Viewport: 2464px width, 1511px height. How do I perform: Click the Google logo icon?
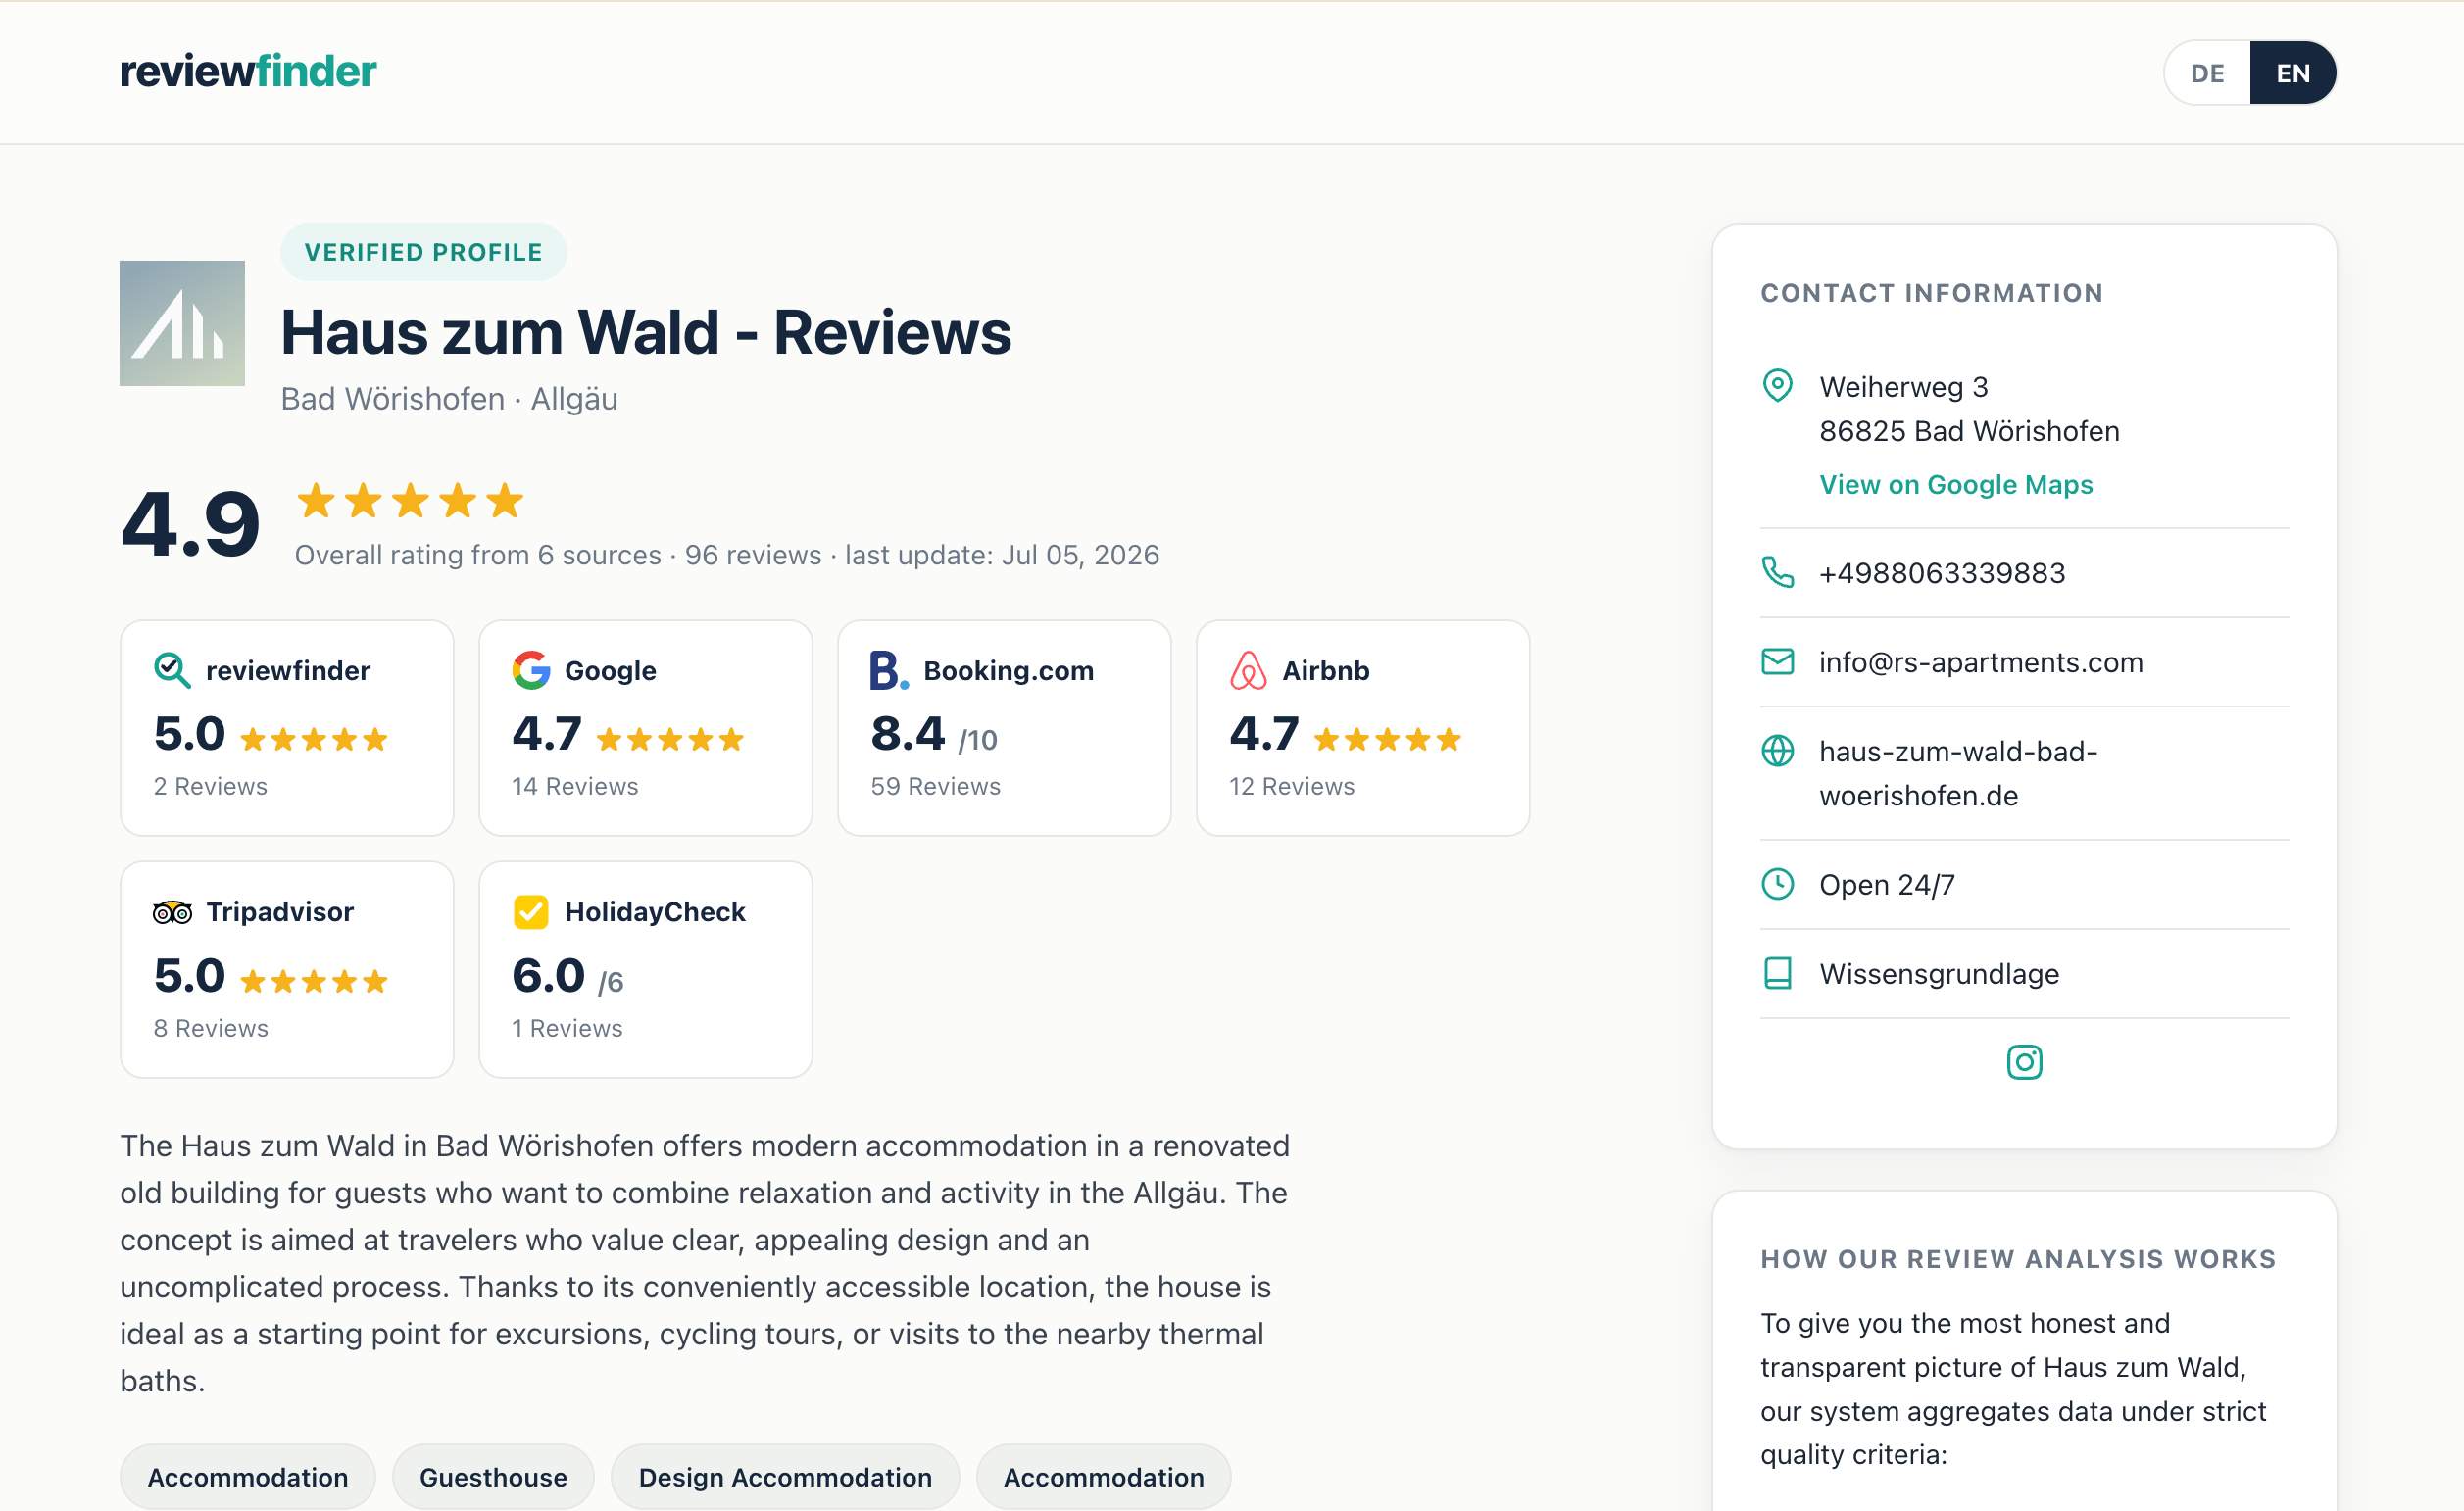point(531,670)
